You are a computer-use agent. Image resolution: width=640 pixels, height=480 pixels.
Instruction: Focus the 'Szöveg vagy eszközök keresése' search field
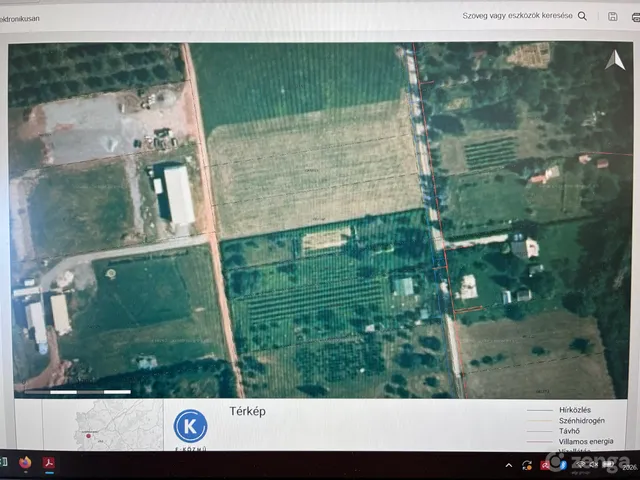point(517,16)
